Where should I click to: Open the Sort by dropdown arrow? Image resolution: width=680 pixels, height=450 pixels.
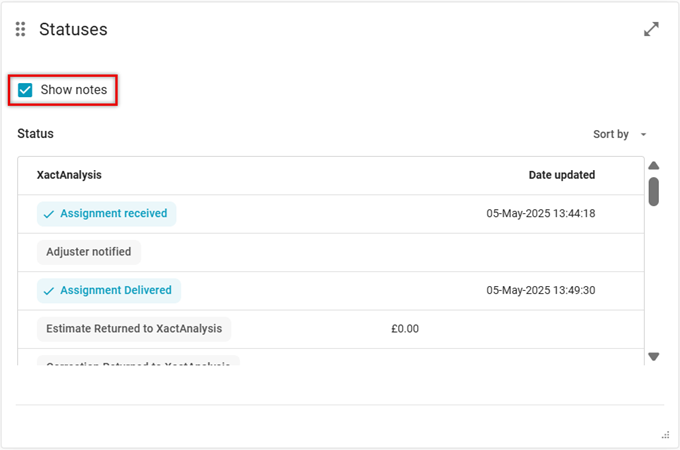643,134
